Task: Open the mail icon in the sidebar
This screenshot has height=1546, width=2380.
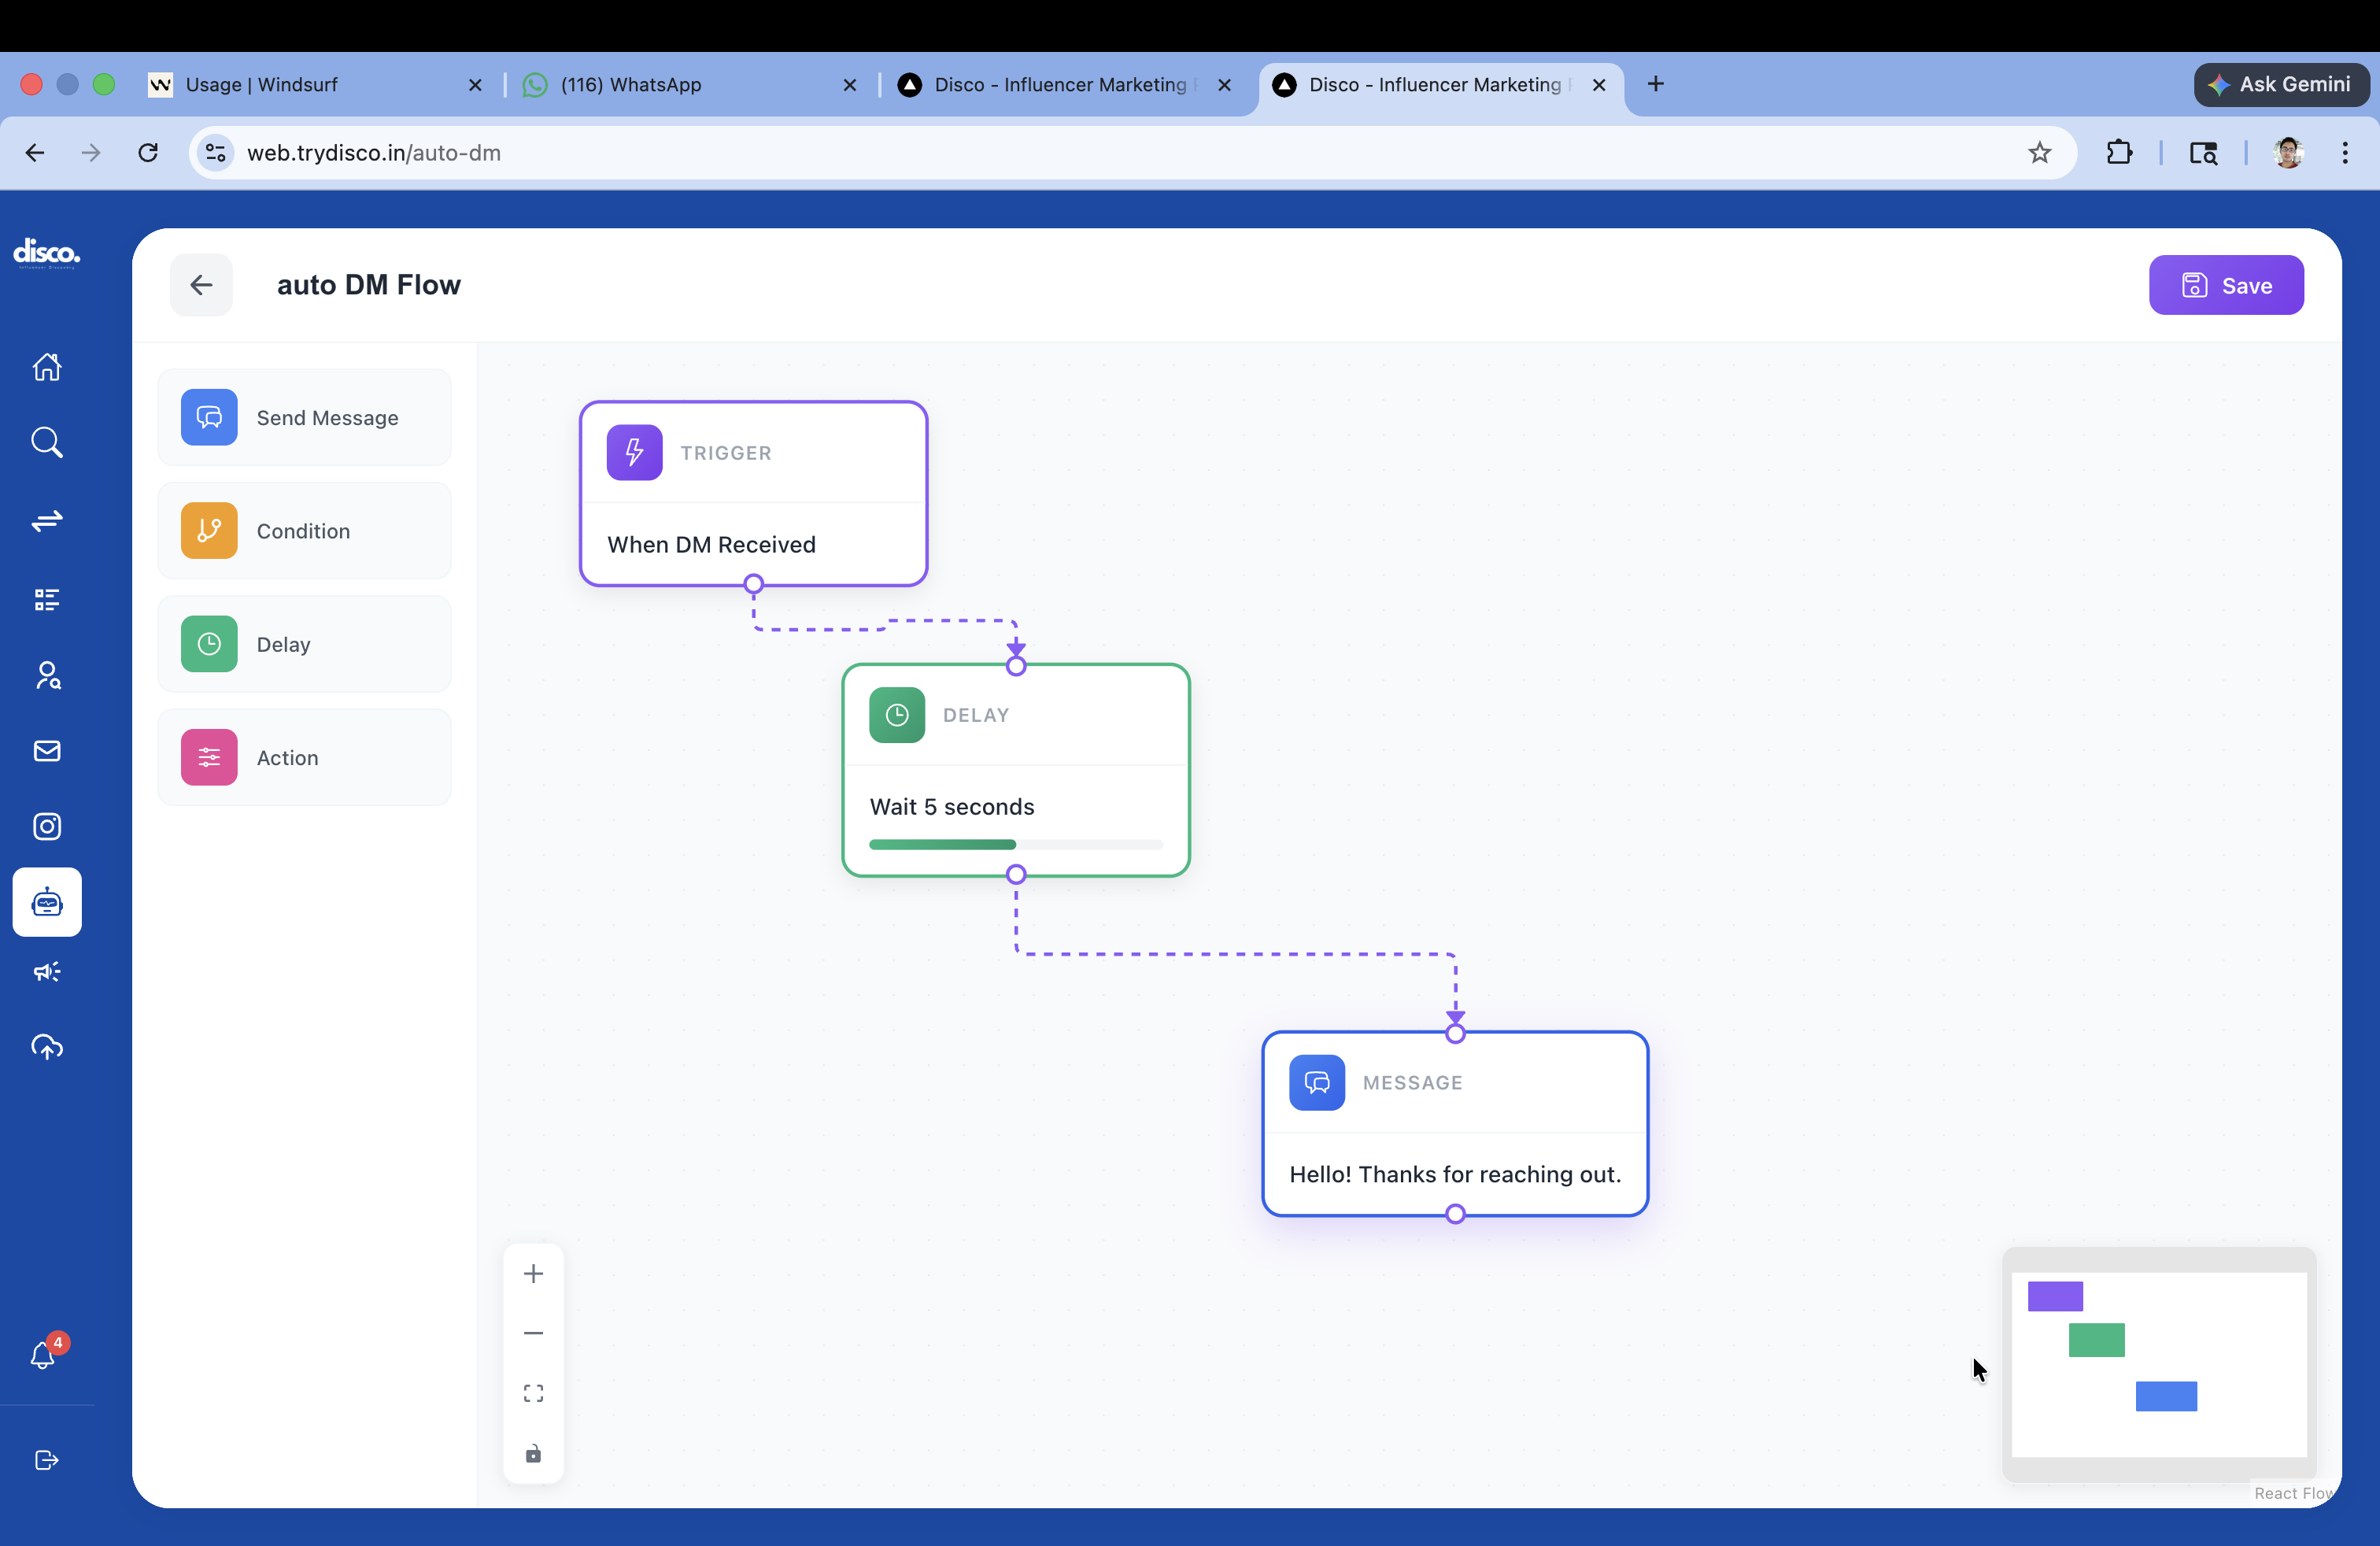Action: pos(46,751)
